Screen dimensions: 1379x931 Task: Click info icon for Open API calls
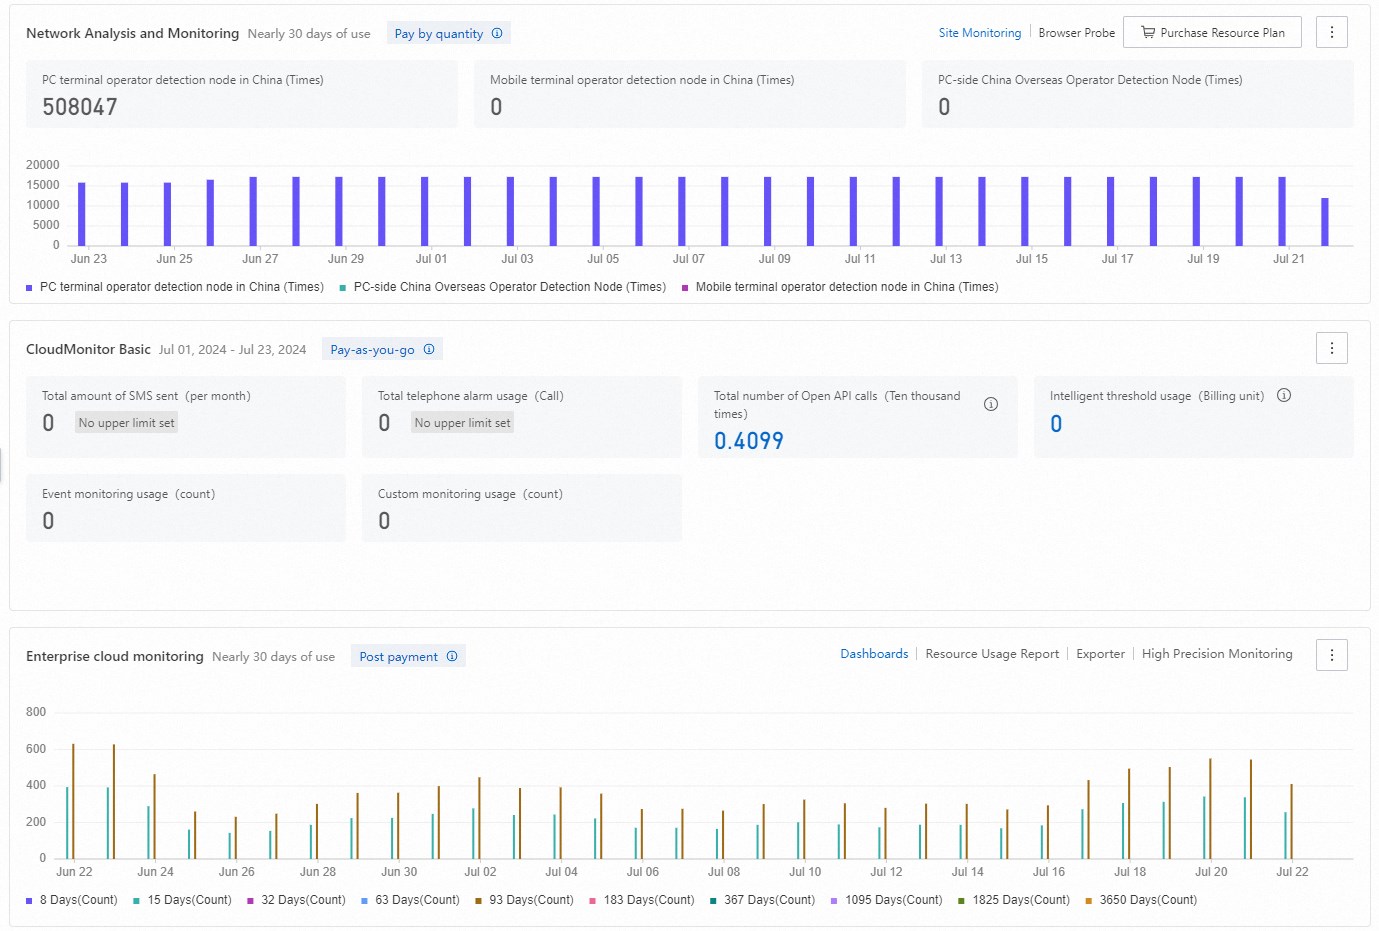tap(991, 404)
